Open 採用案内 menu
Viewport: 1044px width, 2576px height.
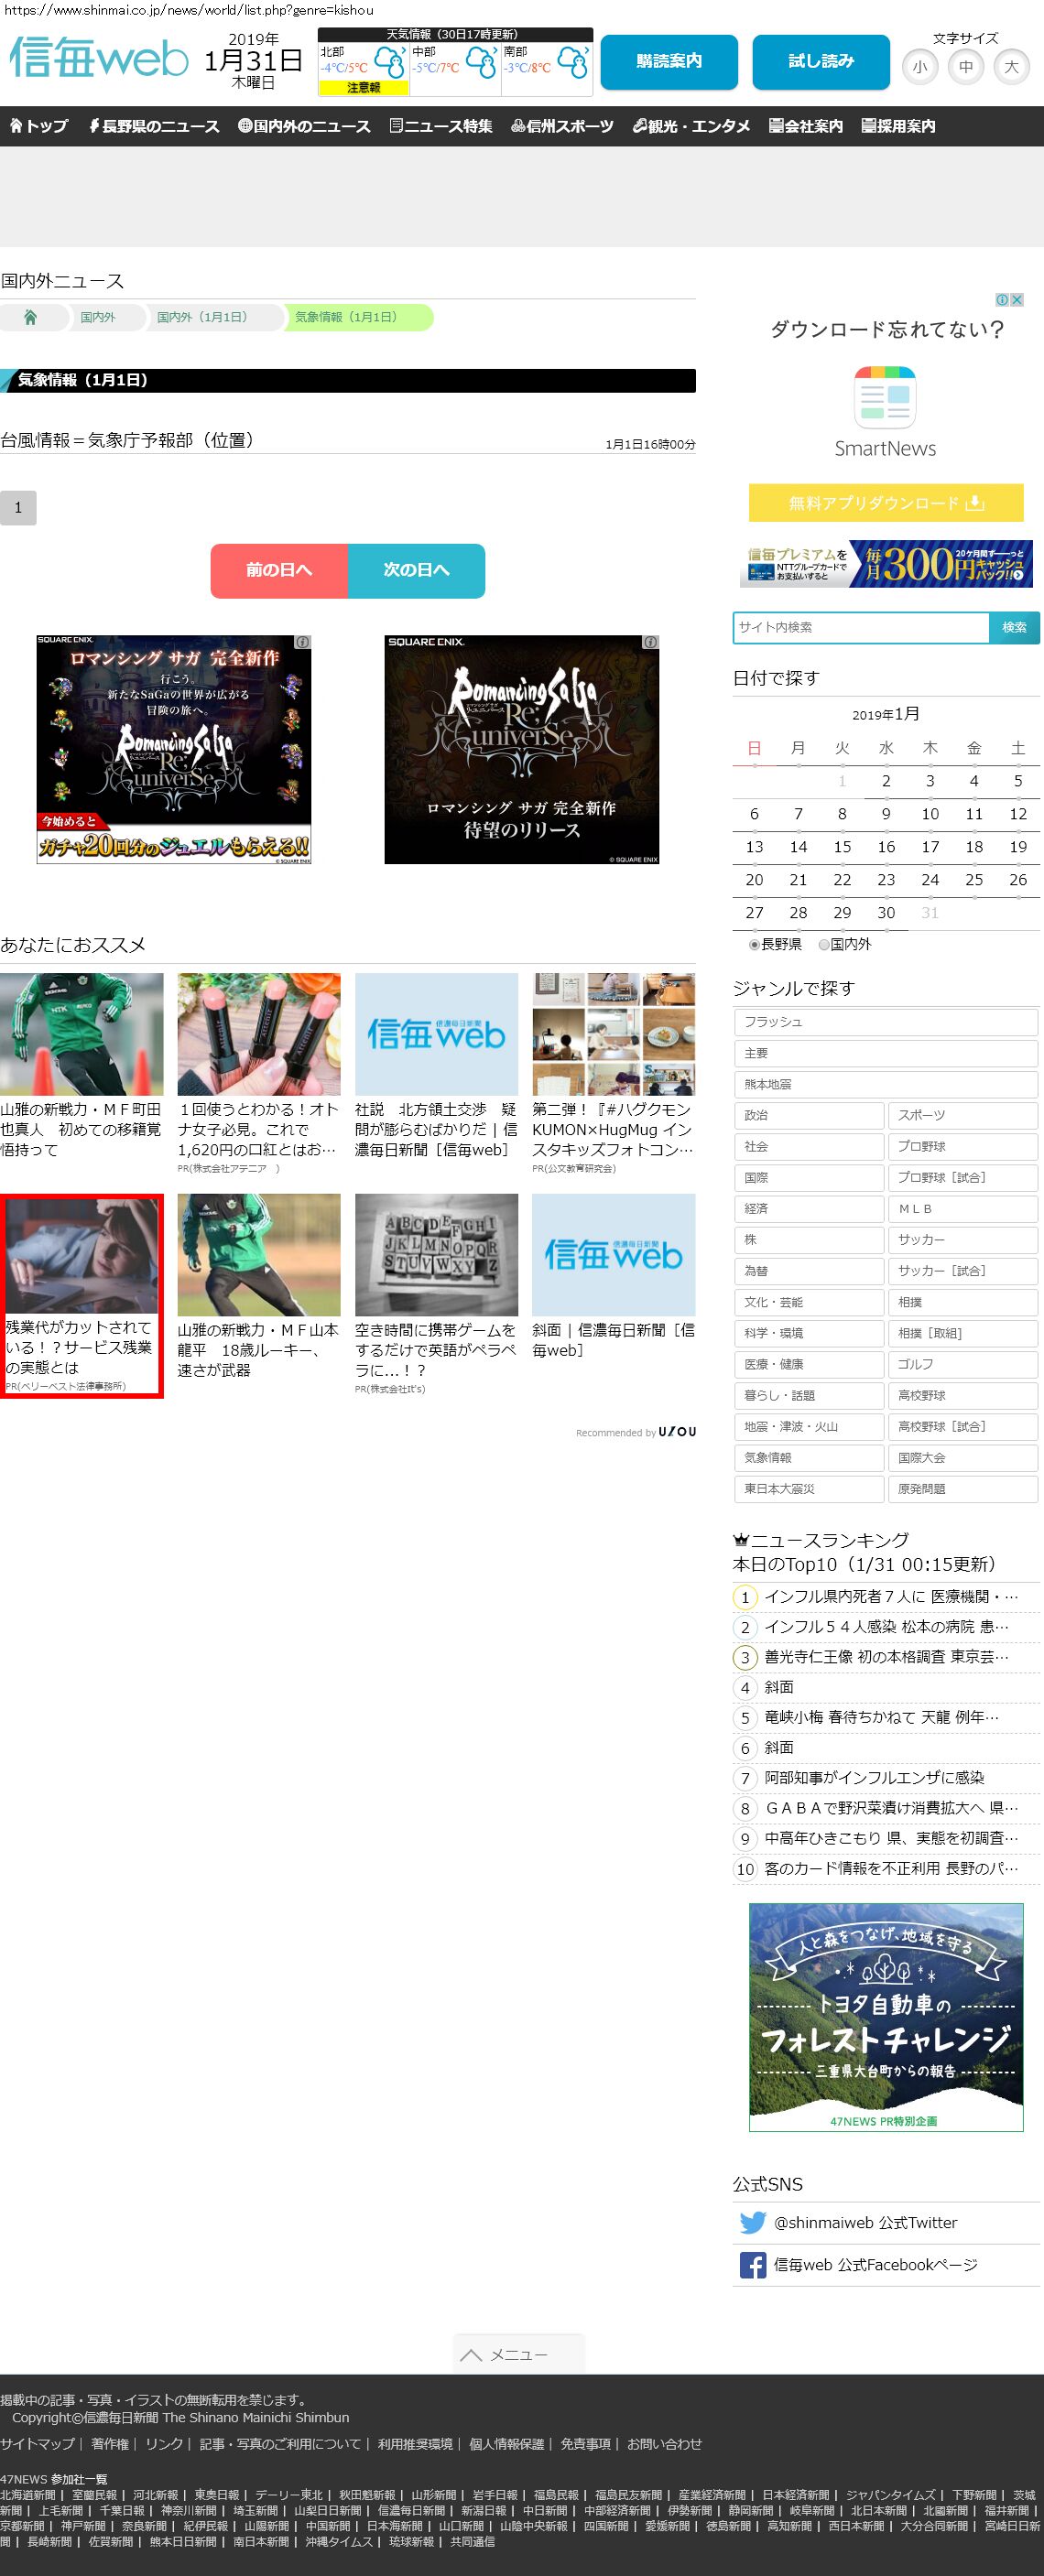[x=898, y=126]
